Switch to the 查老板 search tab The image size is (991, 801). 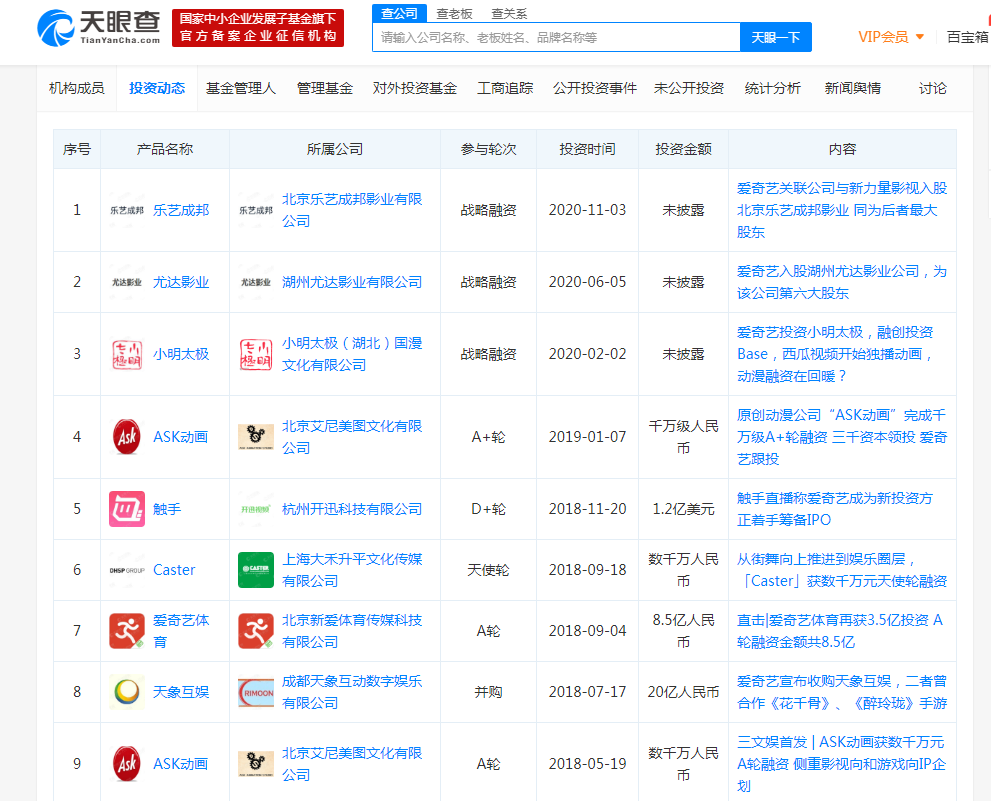[454, 14]
